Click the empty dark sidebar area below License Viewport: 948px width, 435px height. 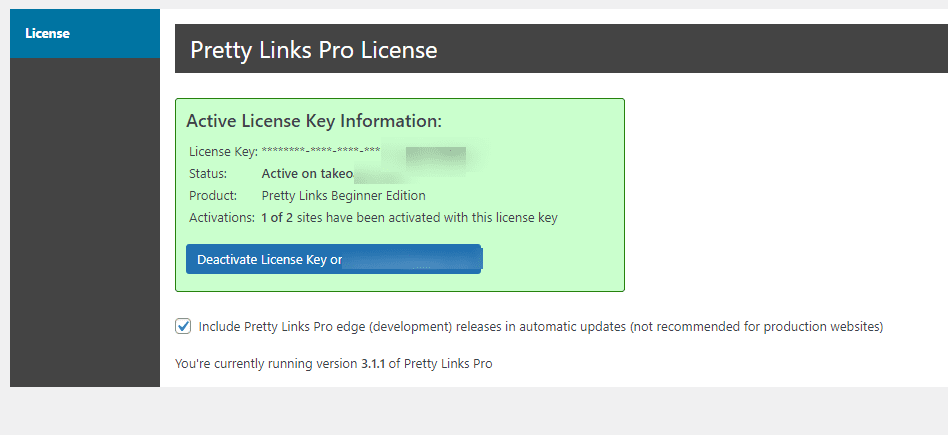[85, 222]
